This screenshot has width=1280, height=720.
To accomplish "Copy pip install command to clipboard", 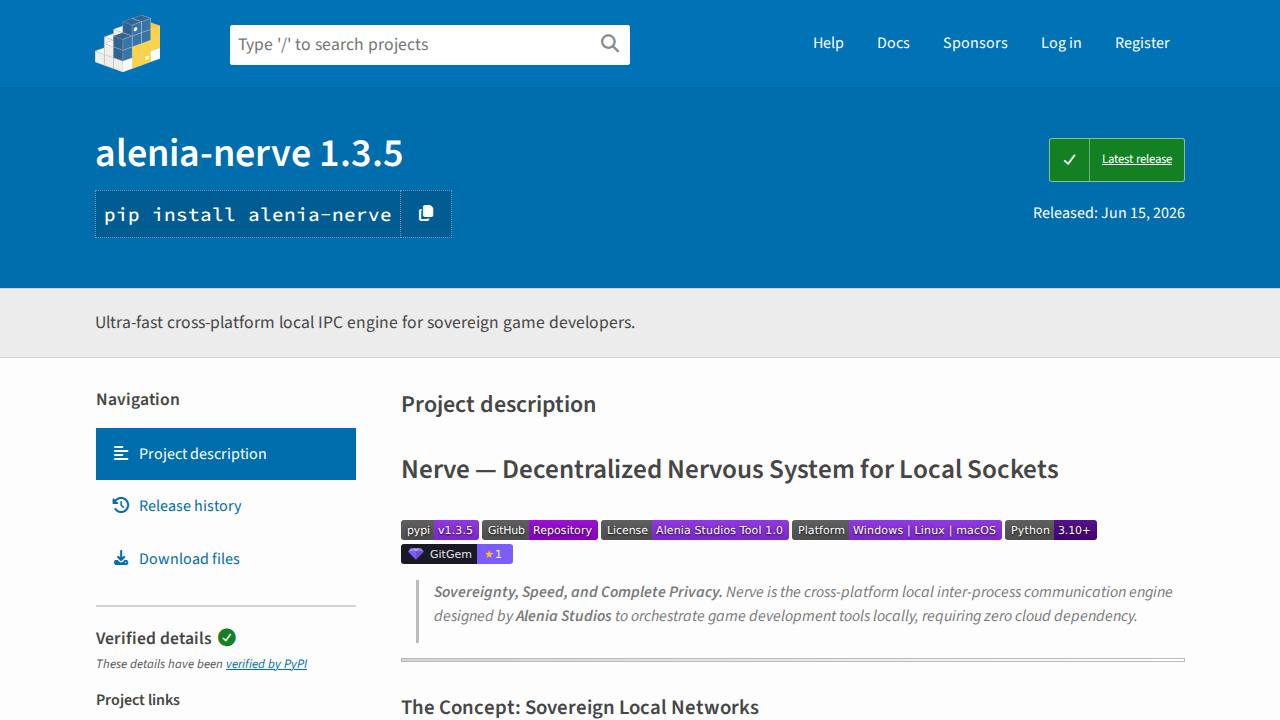I will (426, 214).
